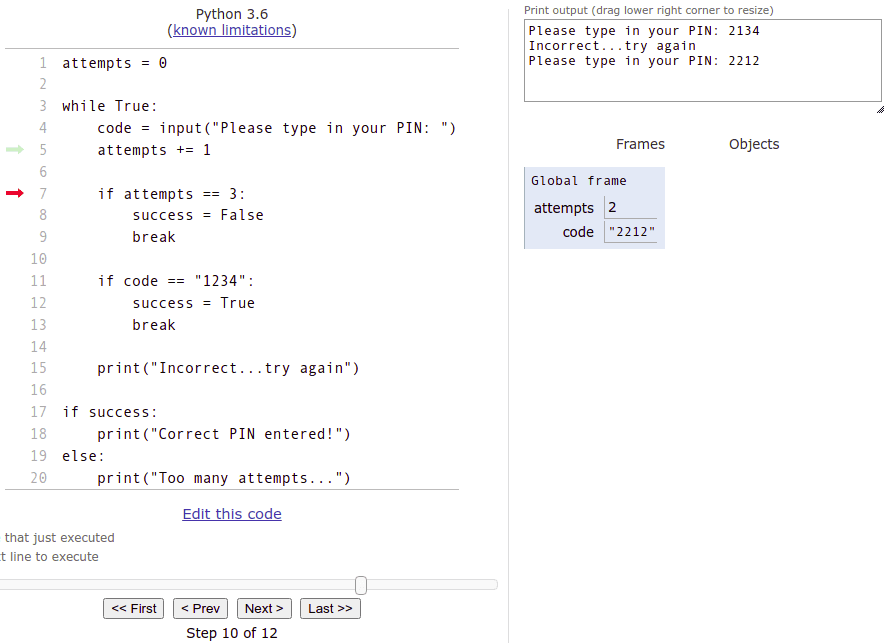Screen dimensions: 896x643
Task: Click the resize handle of the print output box
Action: [878, 108]
